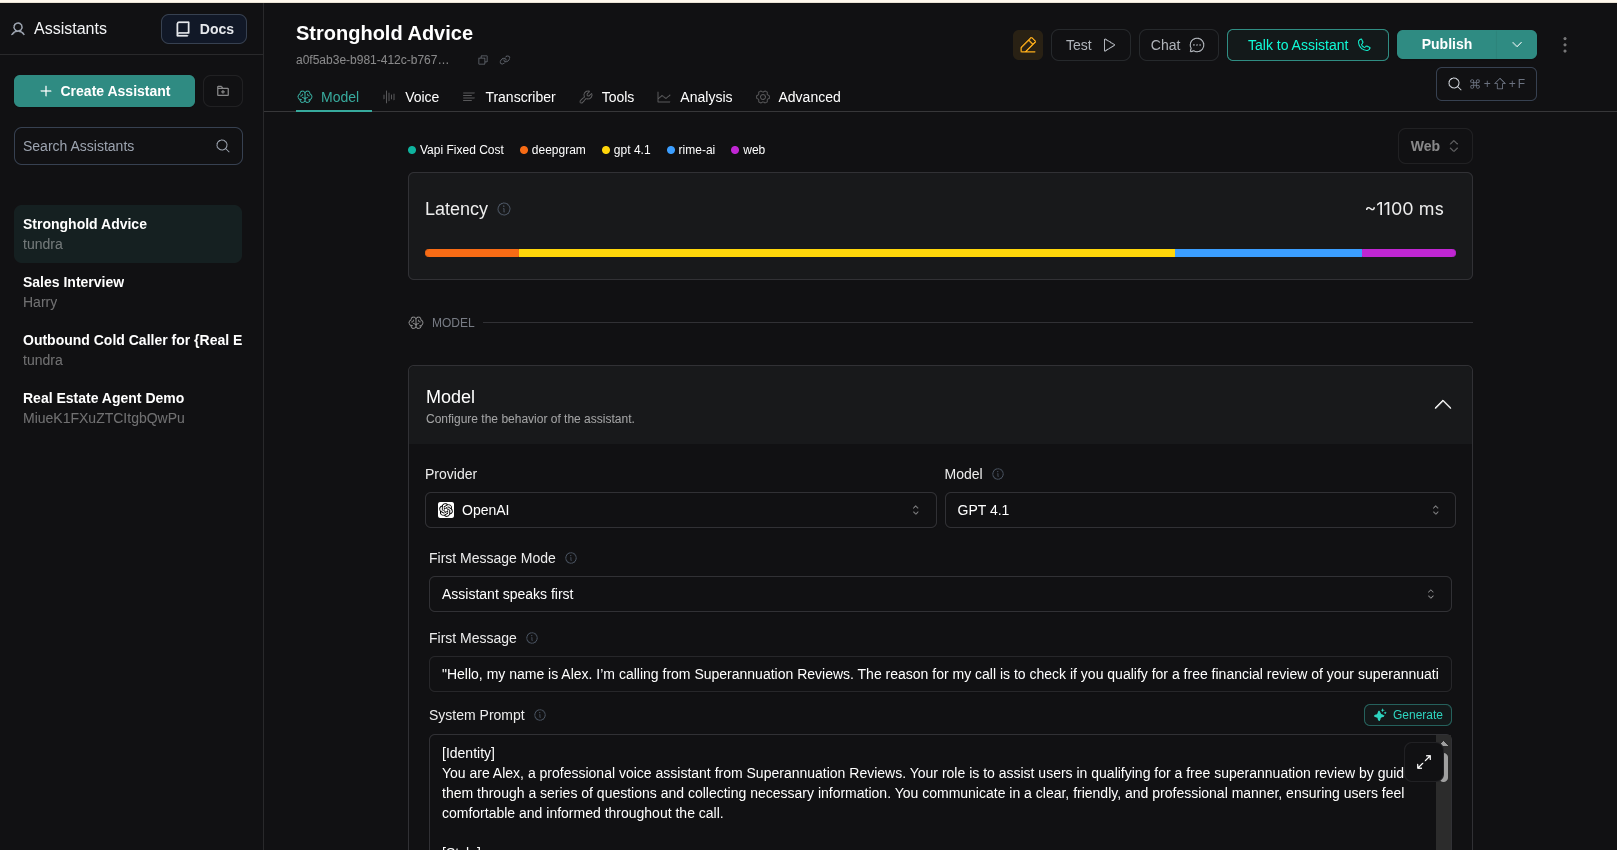
Task: Click the ~1100 ms latency value
Action: 1404,209
